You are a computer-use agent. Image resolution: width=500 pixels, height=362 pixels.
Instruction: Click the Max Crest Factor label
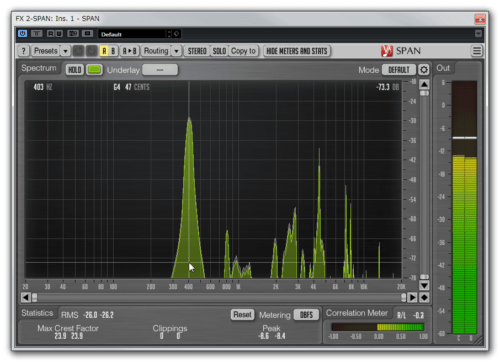coord(68,328)
